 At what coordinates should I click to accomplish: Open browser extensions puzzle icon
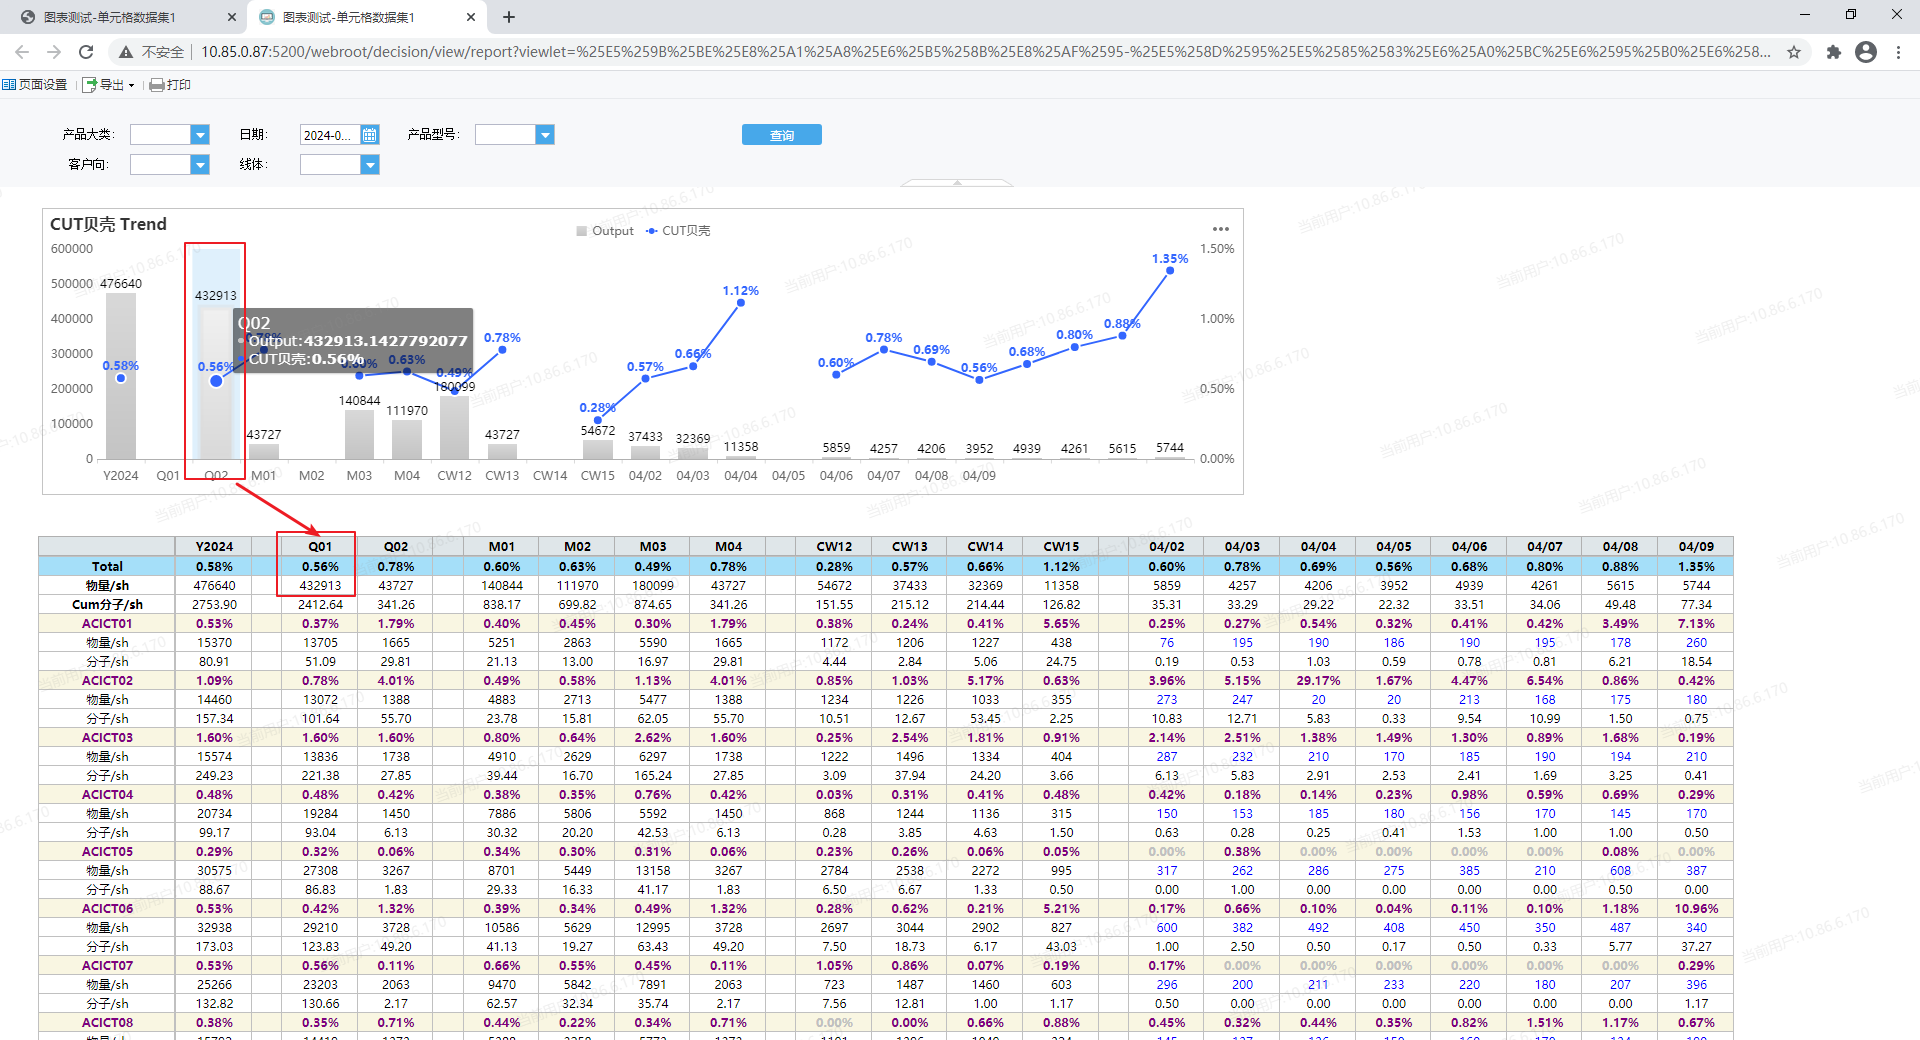tap(1833, 52)
